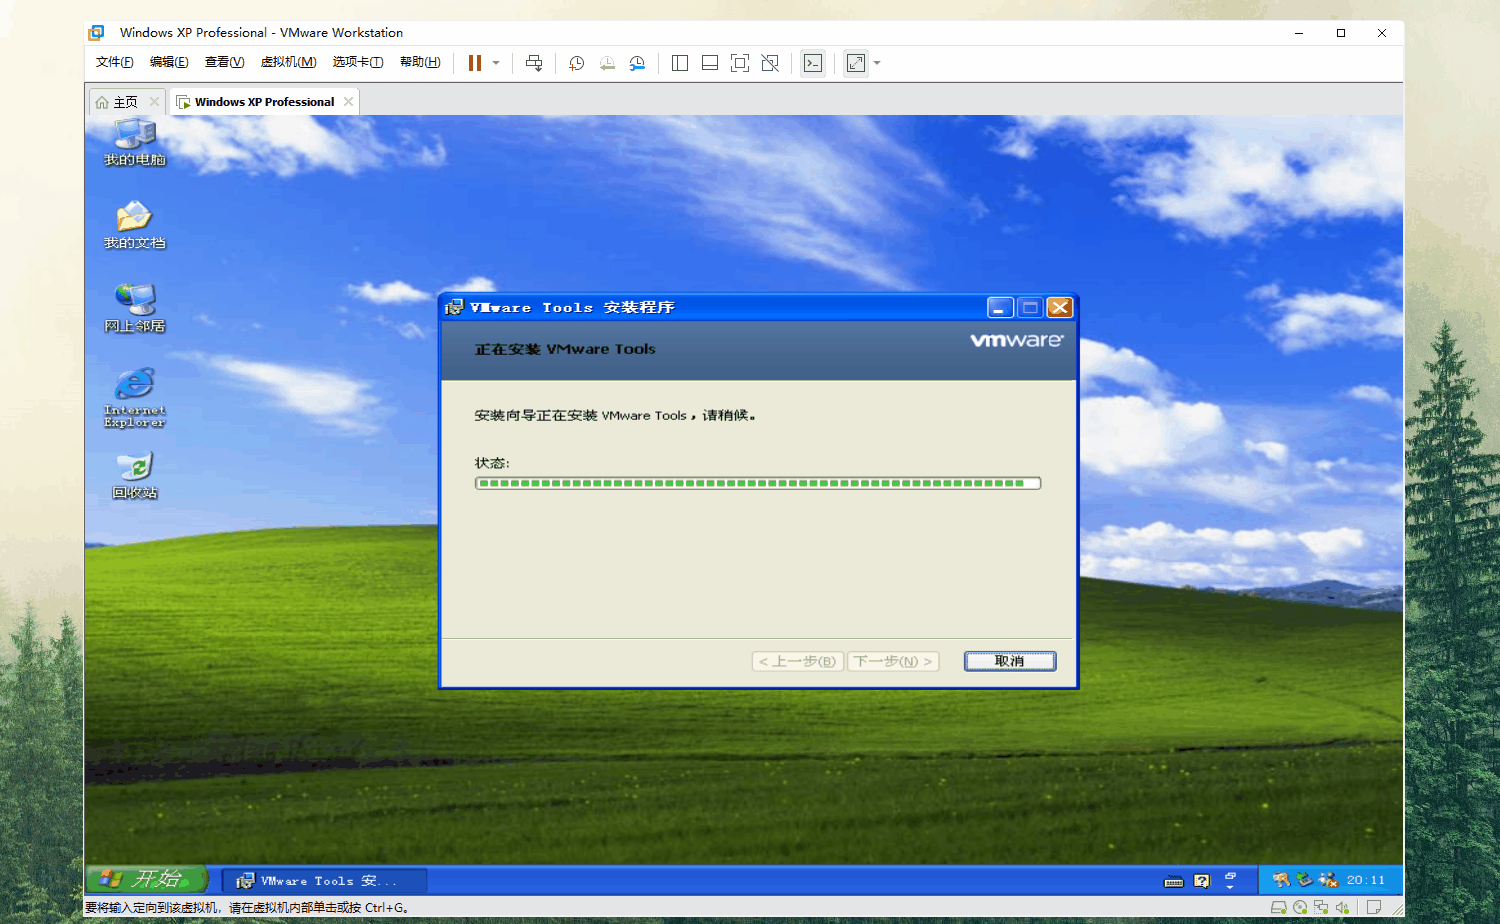The height and width of the screenshot is (924, 1500).
Task: Open the 帮助 menu
Action: 420,62
